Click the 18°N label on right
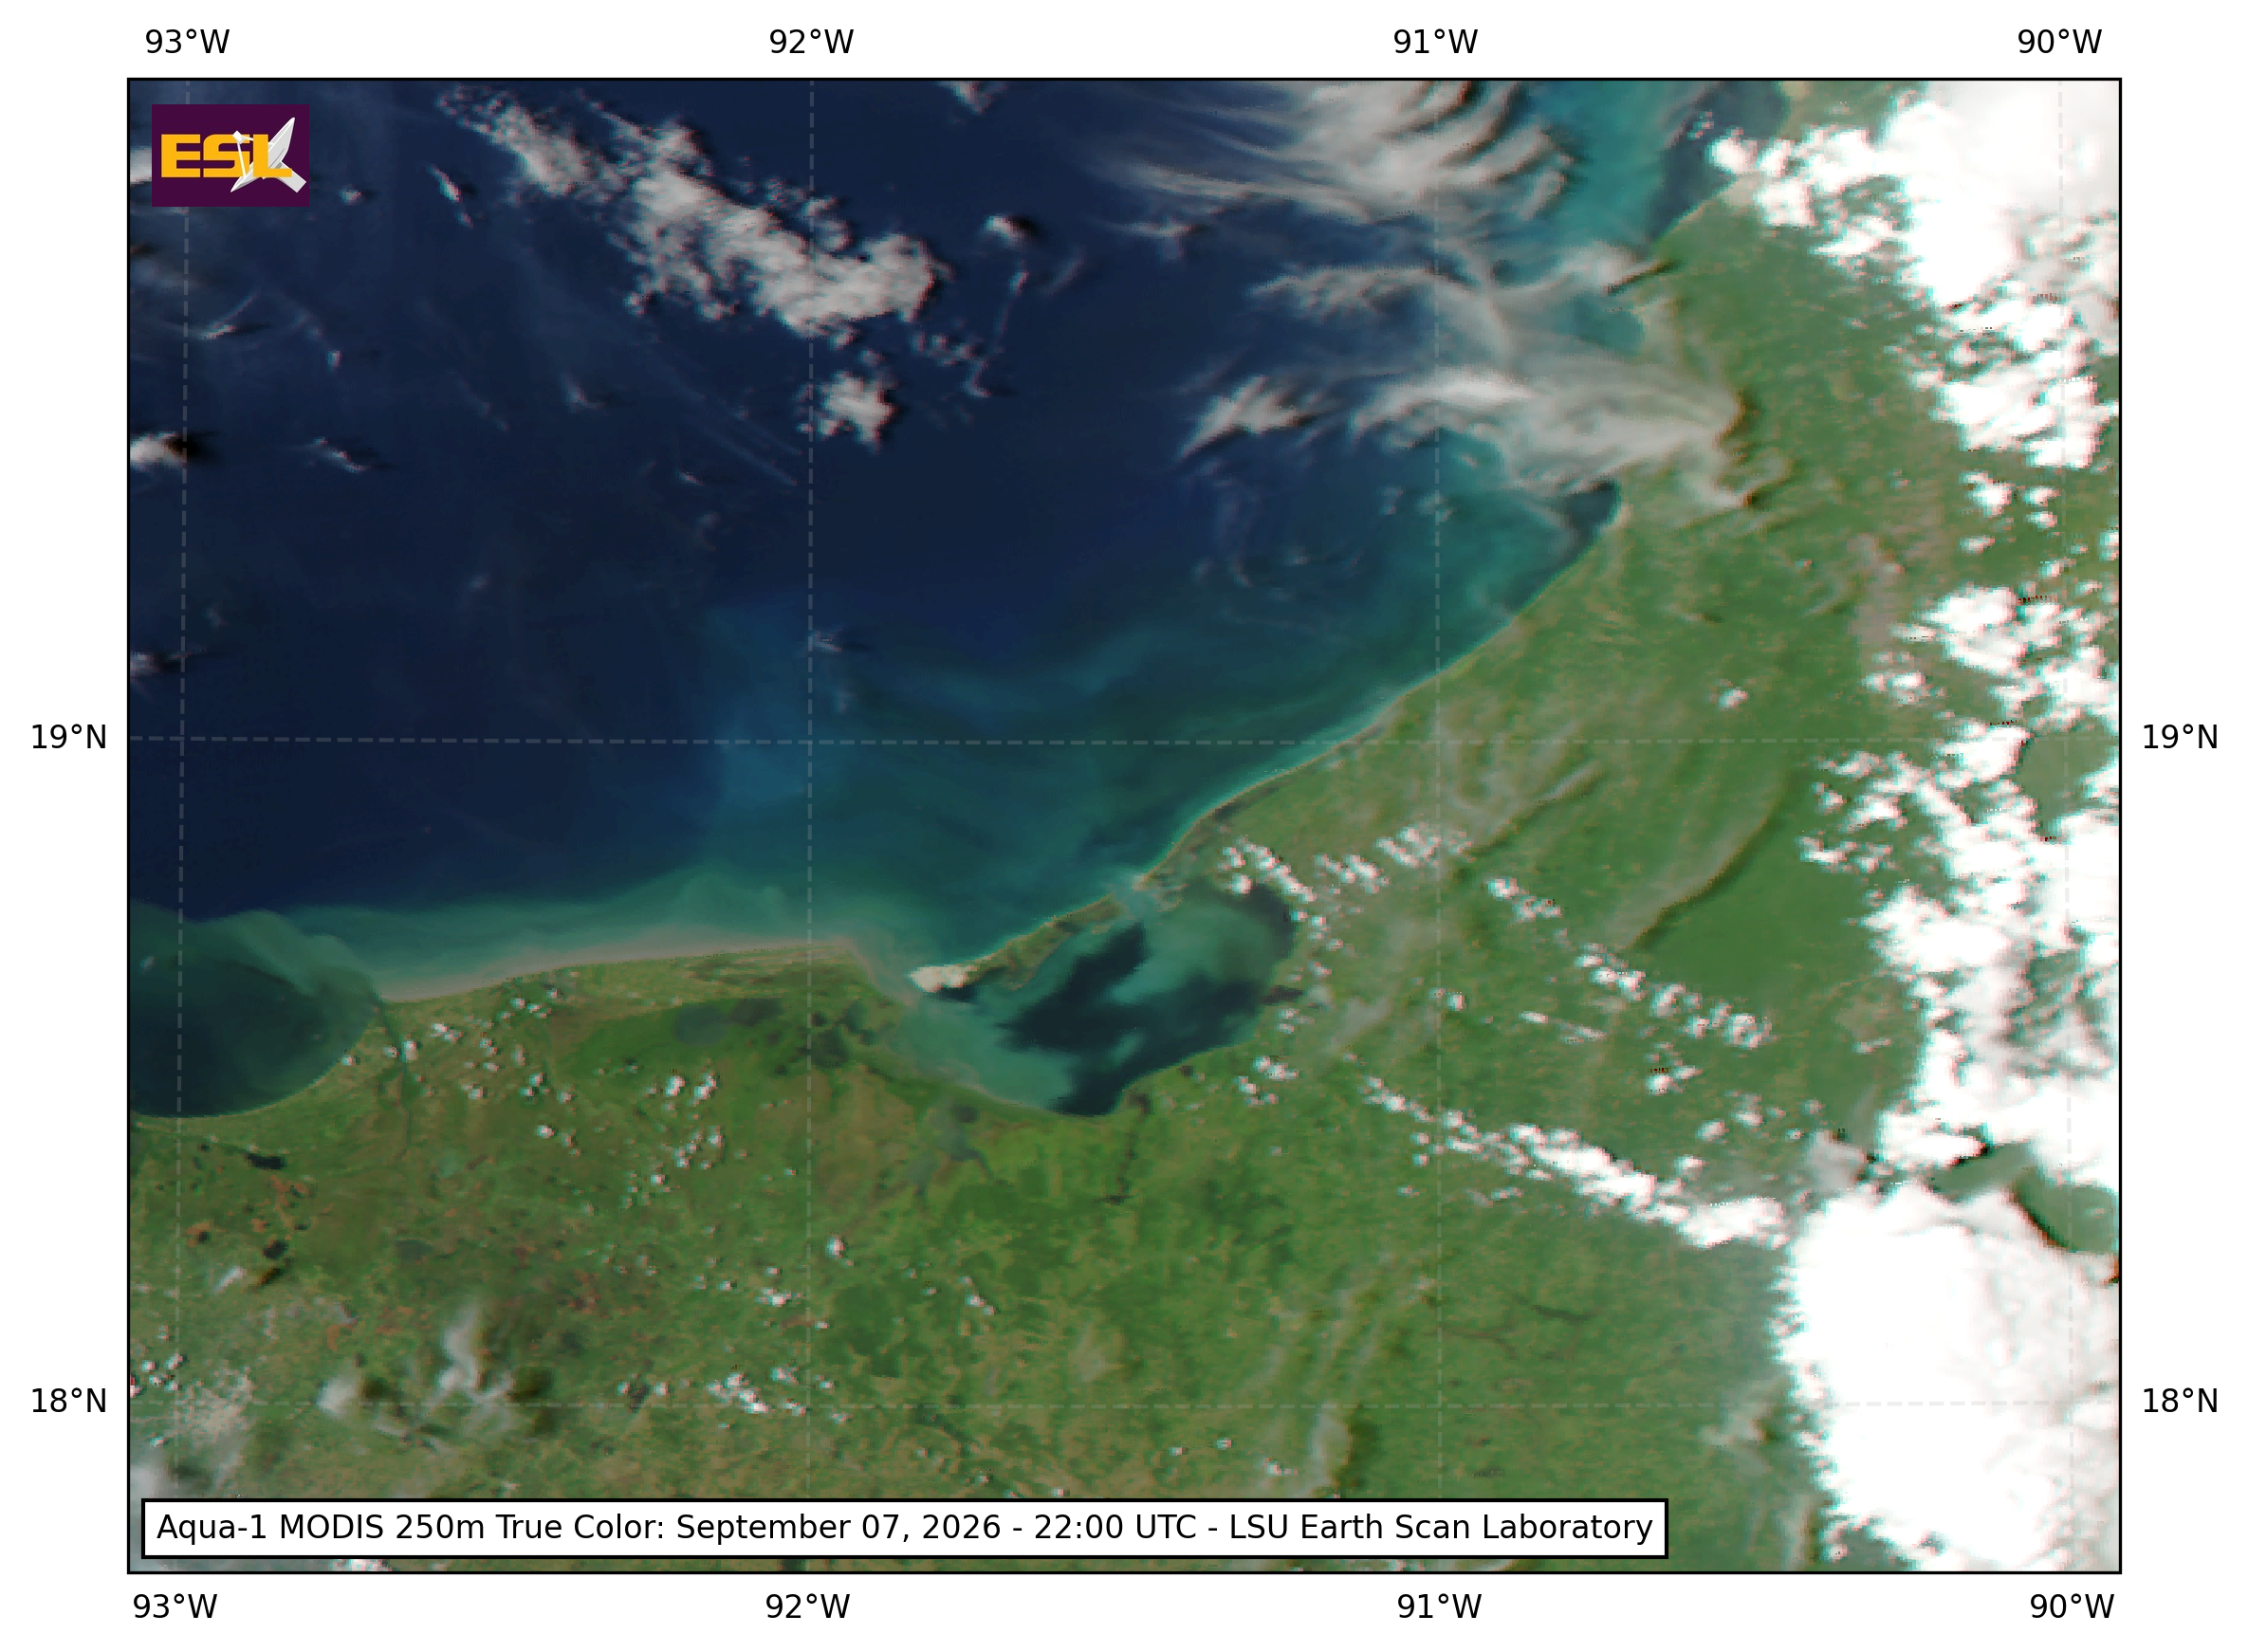 click(x=2180, y=1402)
